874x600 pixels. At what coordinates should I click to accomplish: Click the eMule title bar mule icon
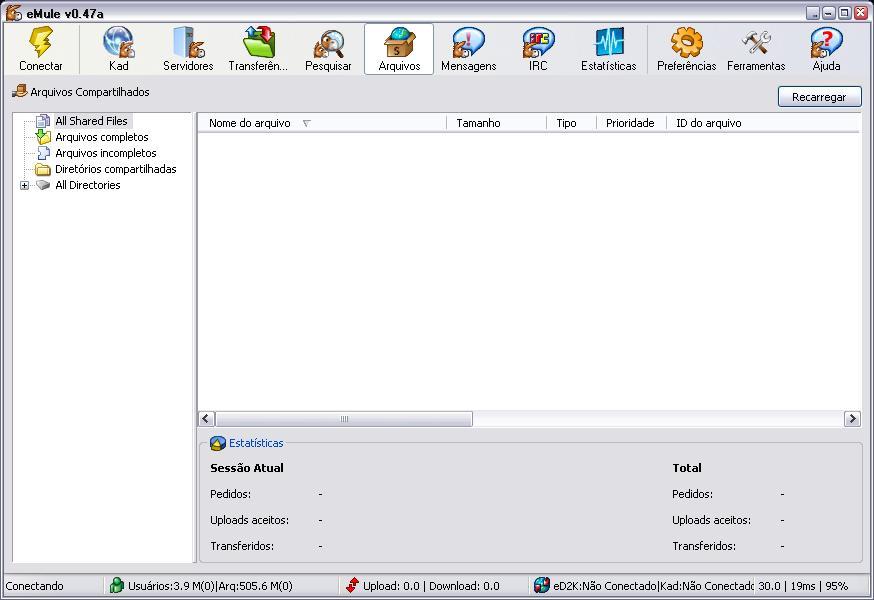click(x=13, y=13)
